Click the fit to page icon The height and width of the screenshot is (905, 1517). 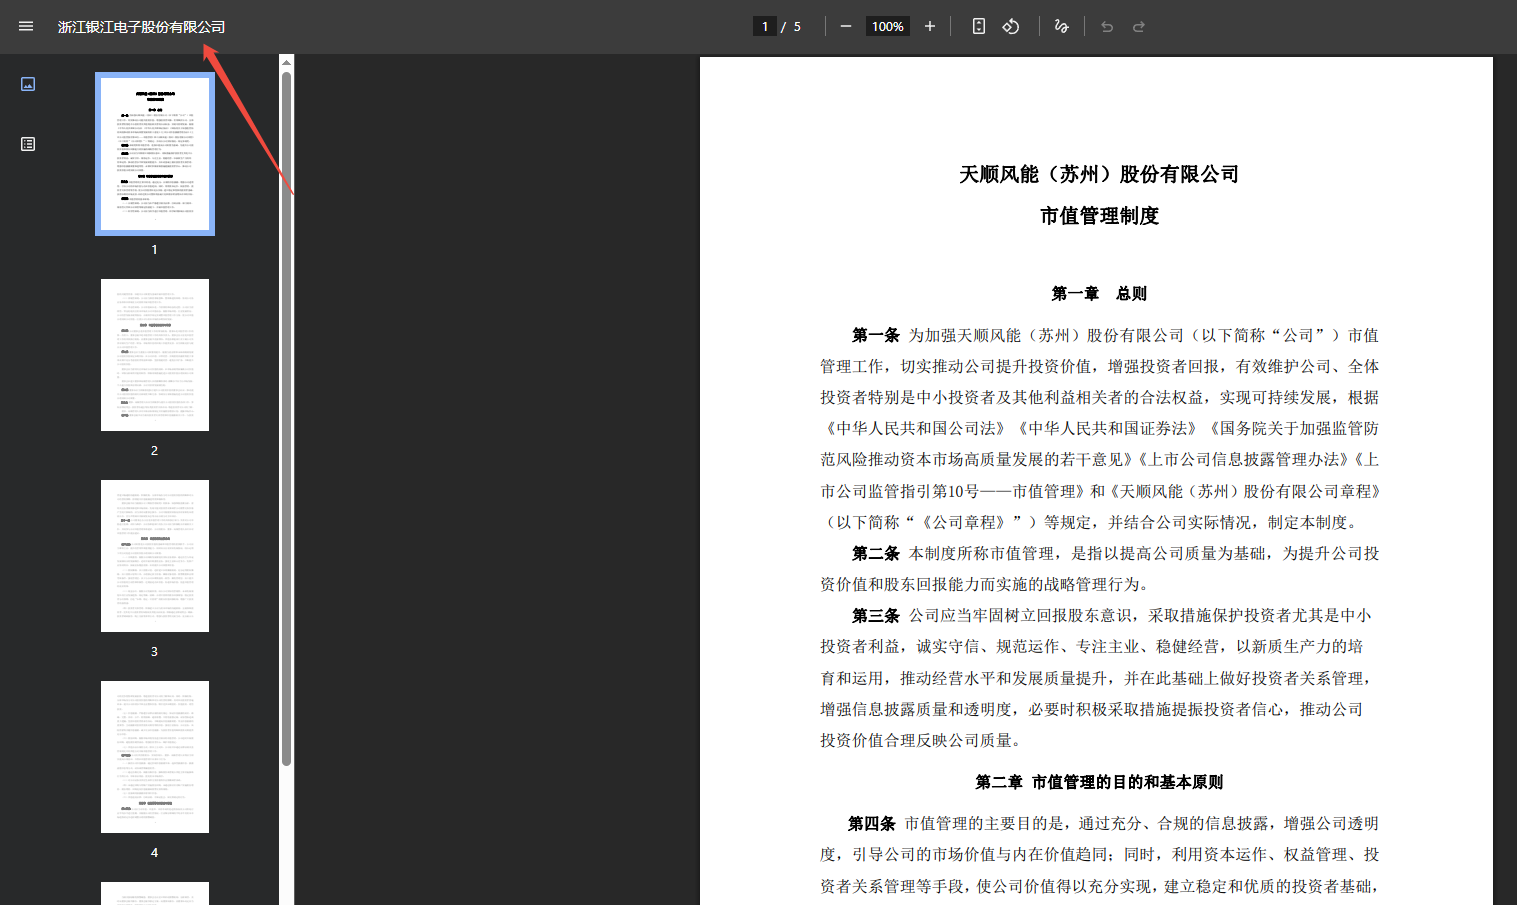979,27
